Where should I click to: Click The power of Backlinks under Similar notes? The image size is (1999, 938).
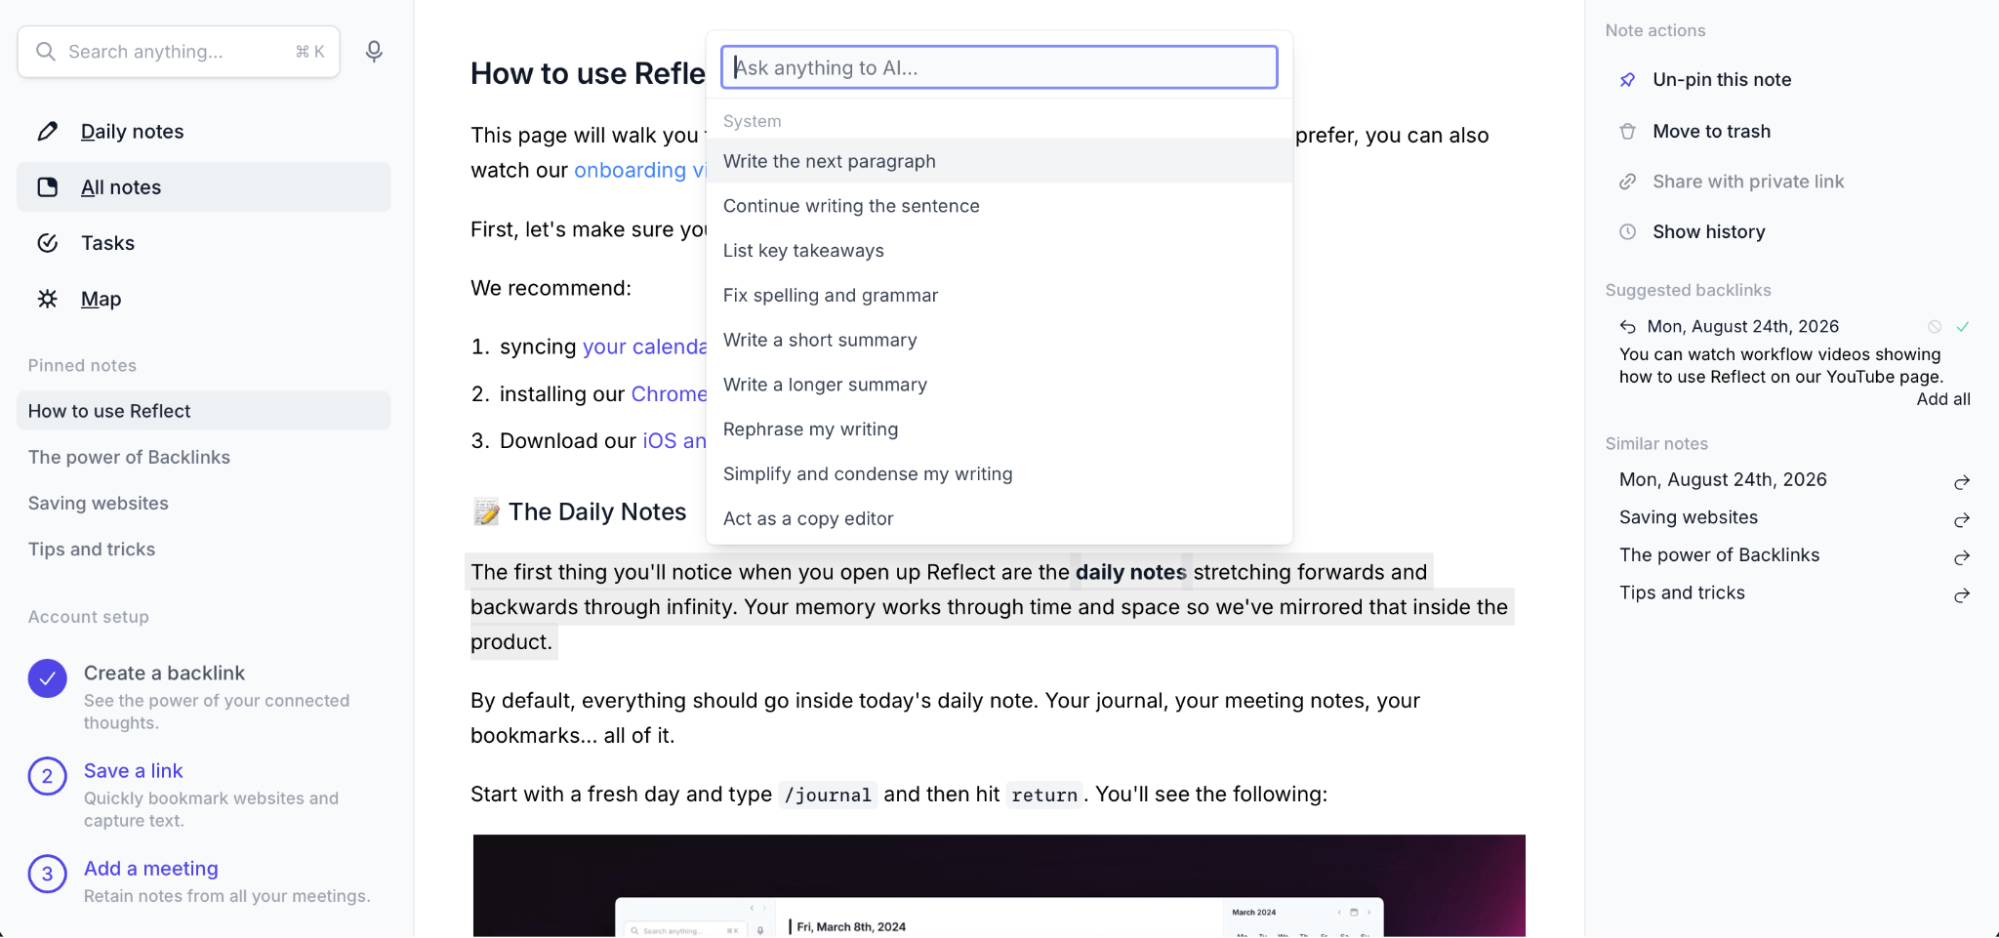point(1719,555)
